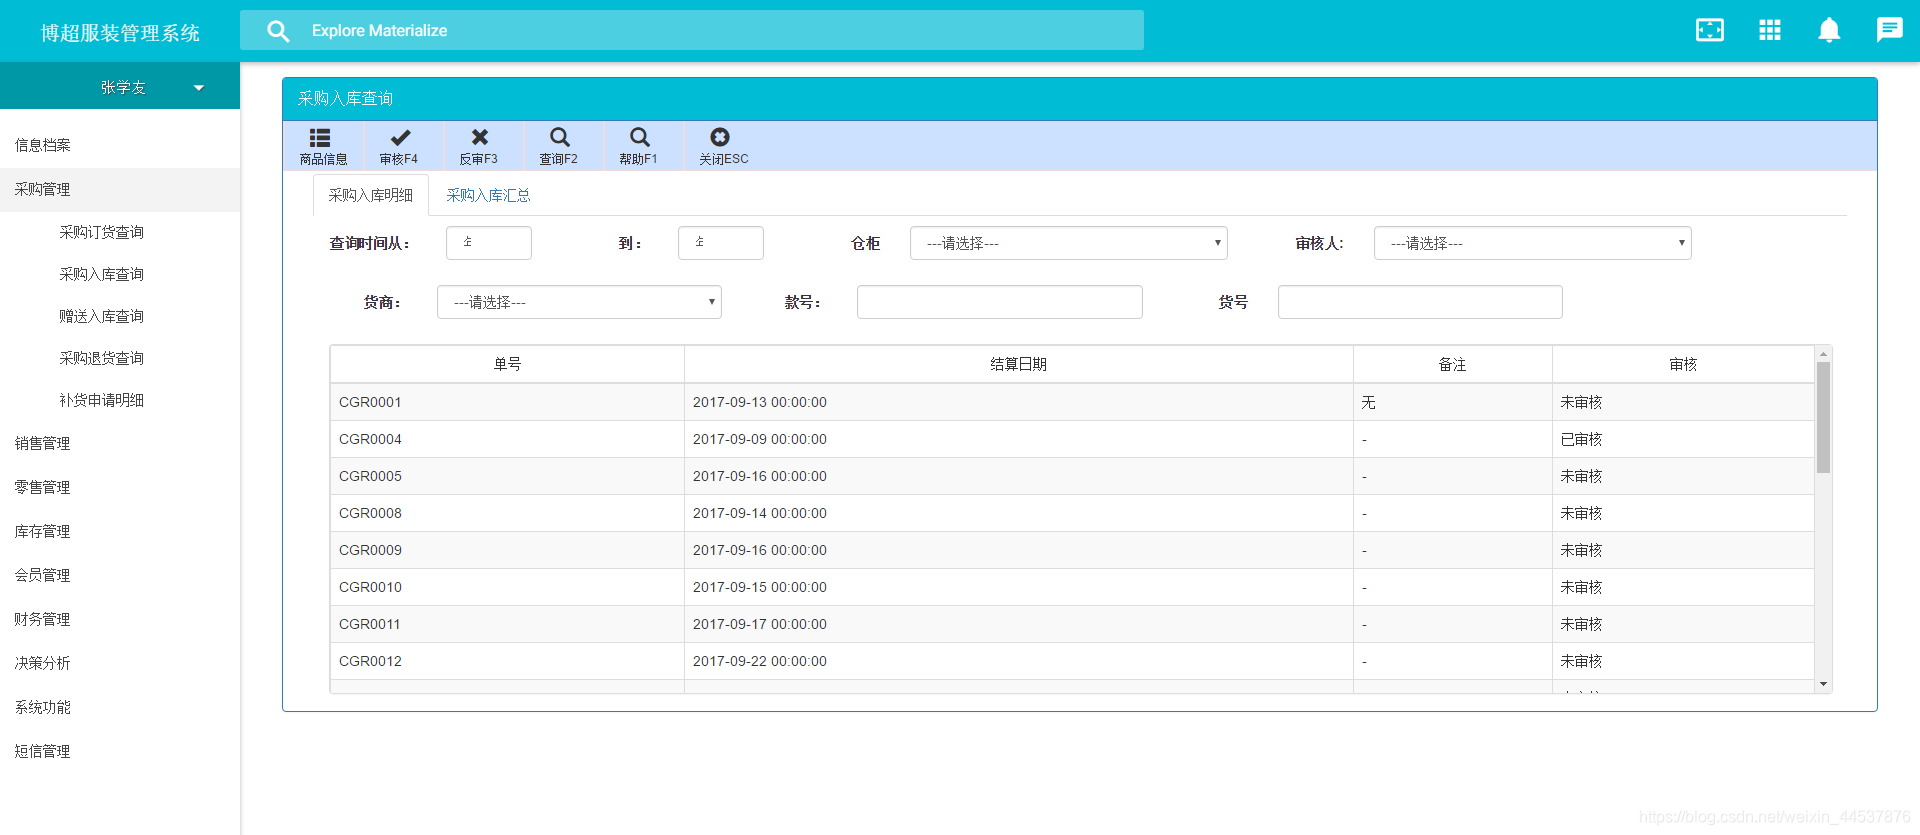Expand 库存管理 menu

pyautogui.click(x=120, y=531)
